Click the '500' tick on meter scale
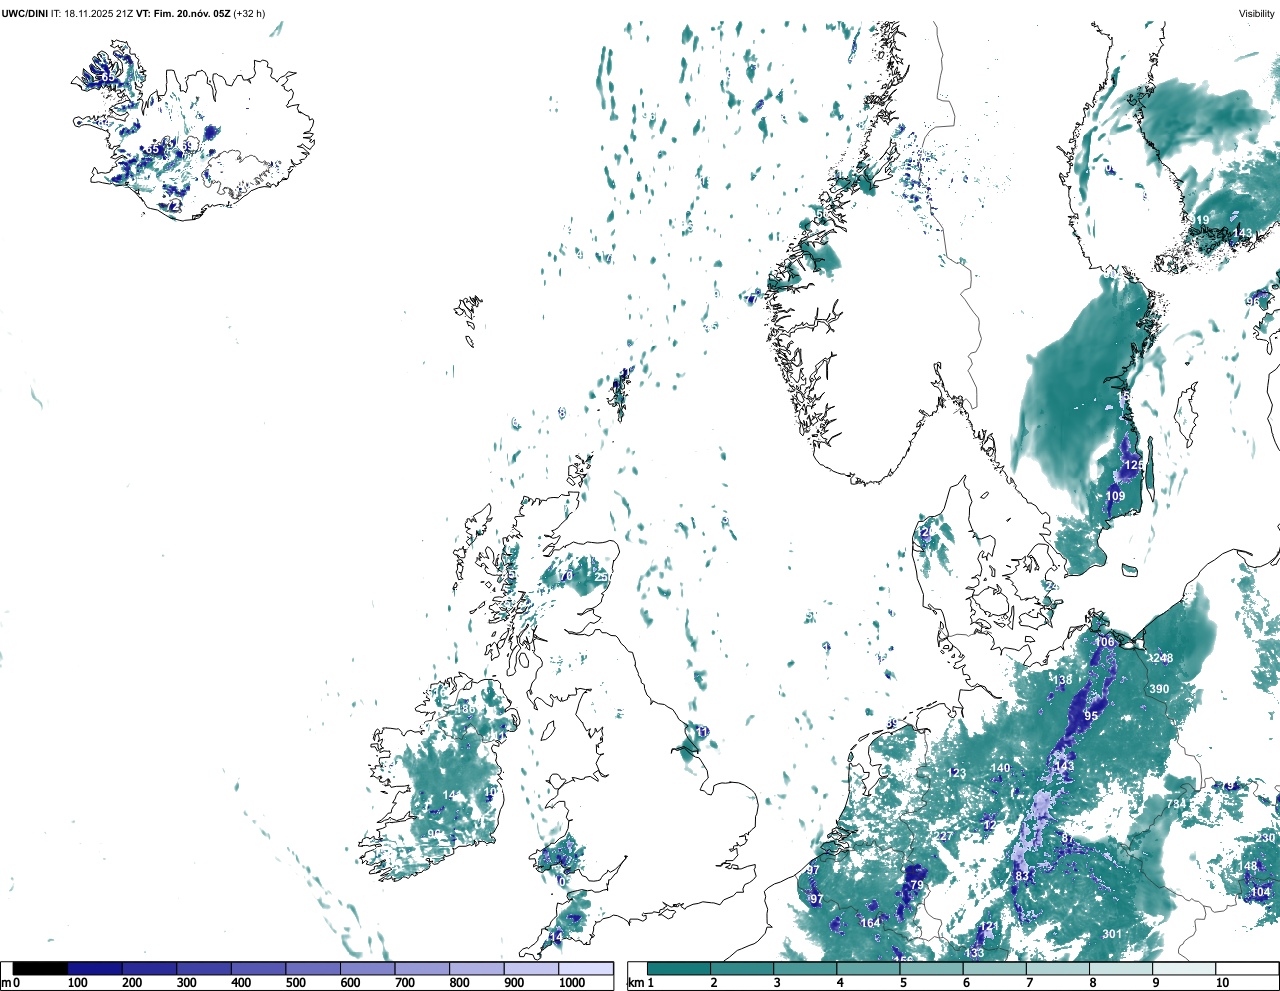 pyautogui.click(x=295, y=983)
